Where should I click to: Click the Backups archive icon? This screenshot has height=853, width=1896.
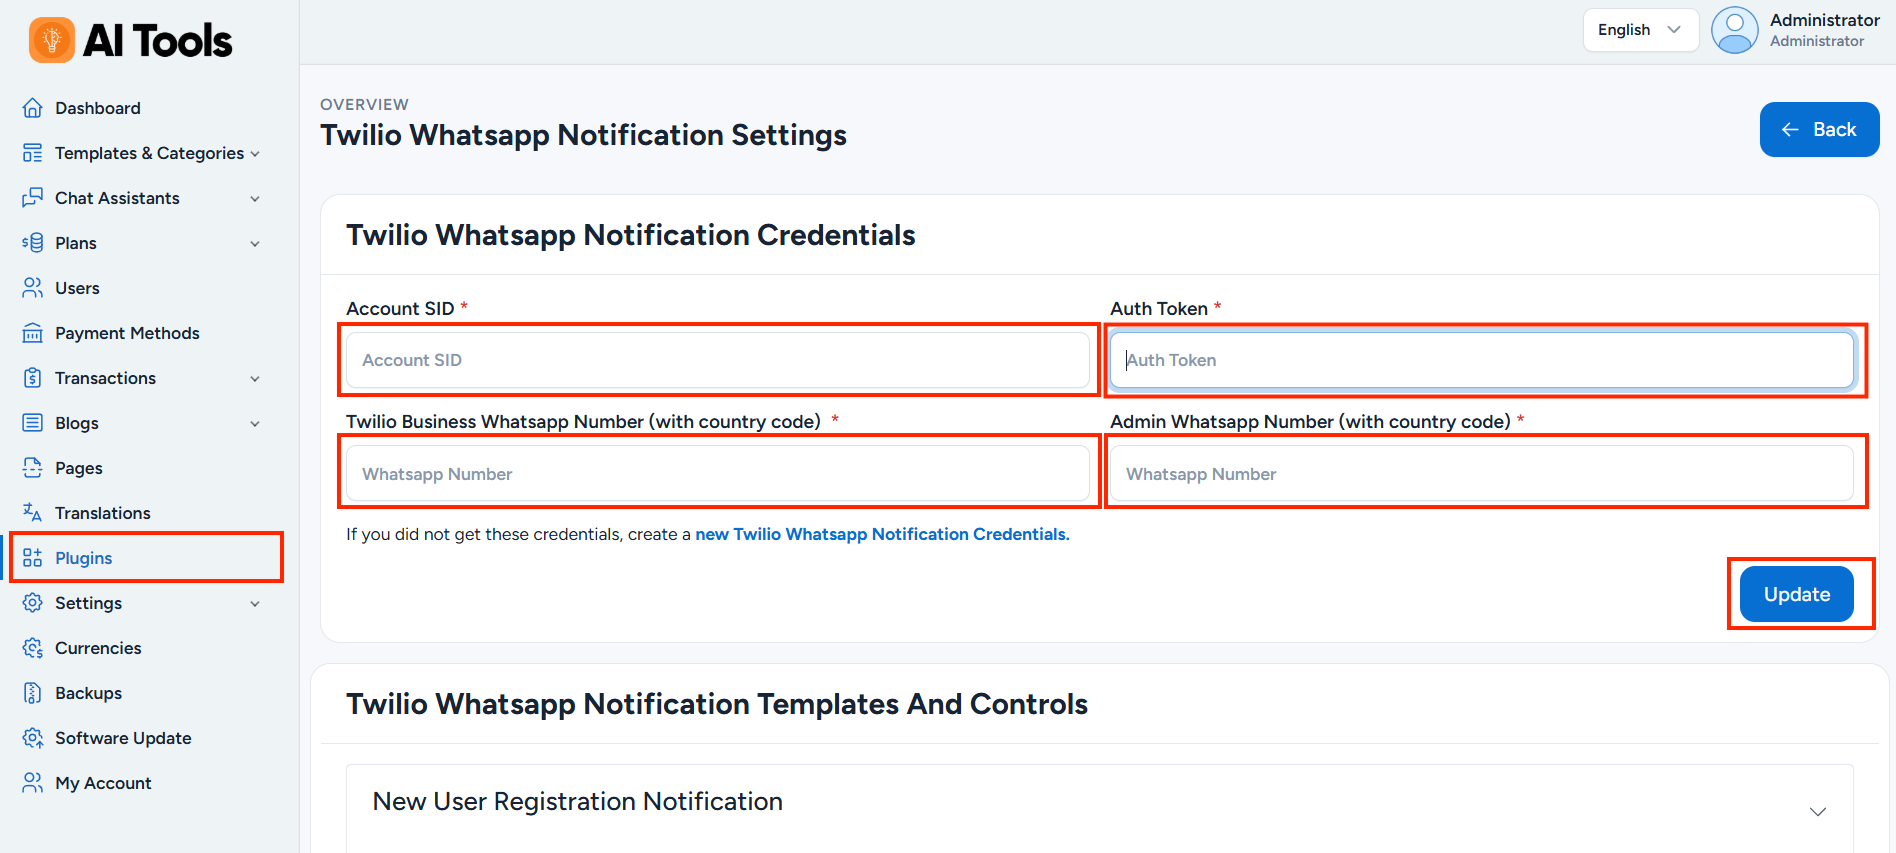click(x=33, y=693)
